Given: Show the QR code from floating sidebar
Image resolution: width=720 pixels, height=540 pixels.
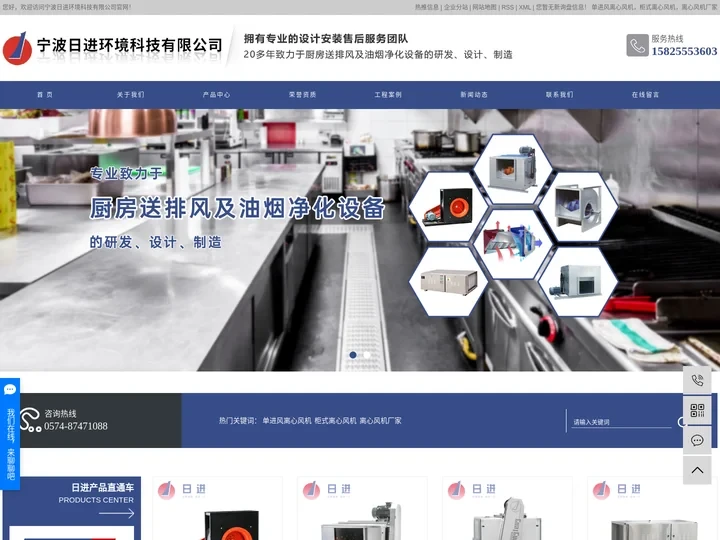Looking at the screenshot, I should (697, 410).
